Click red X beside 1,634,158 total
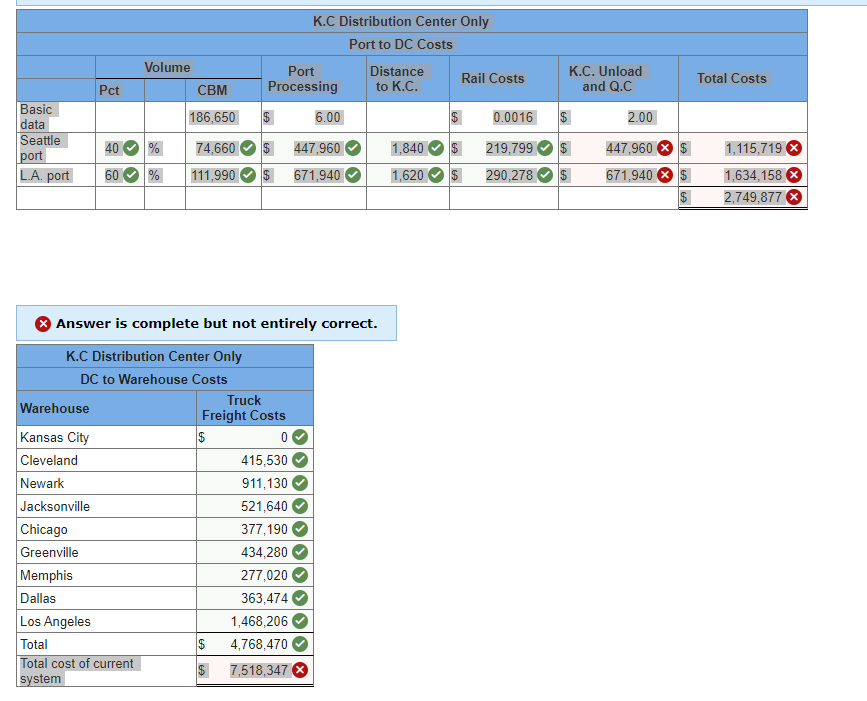 pyautogui.click(x=794, y=175)
